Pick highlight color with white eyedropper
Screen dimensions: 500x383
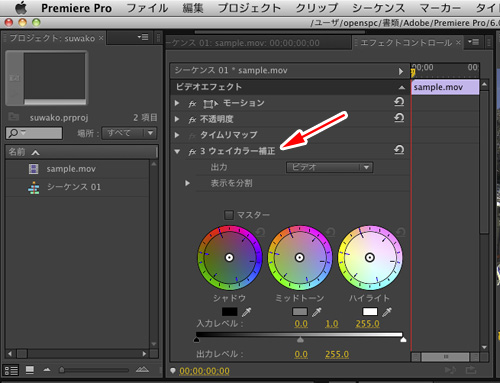click(x=387, y=312)
